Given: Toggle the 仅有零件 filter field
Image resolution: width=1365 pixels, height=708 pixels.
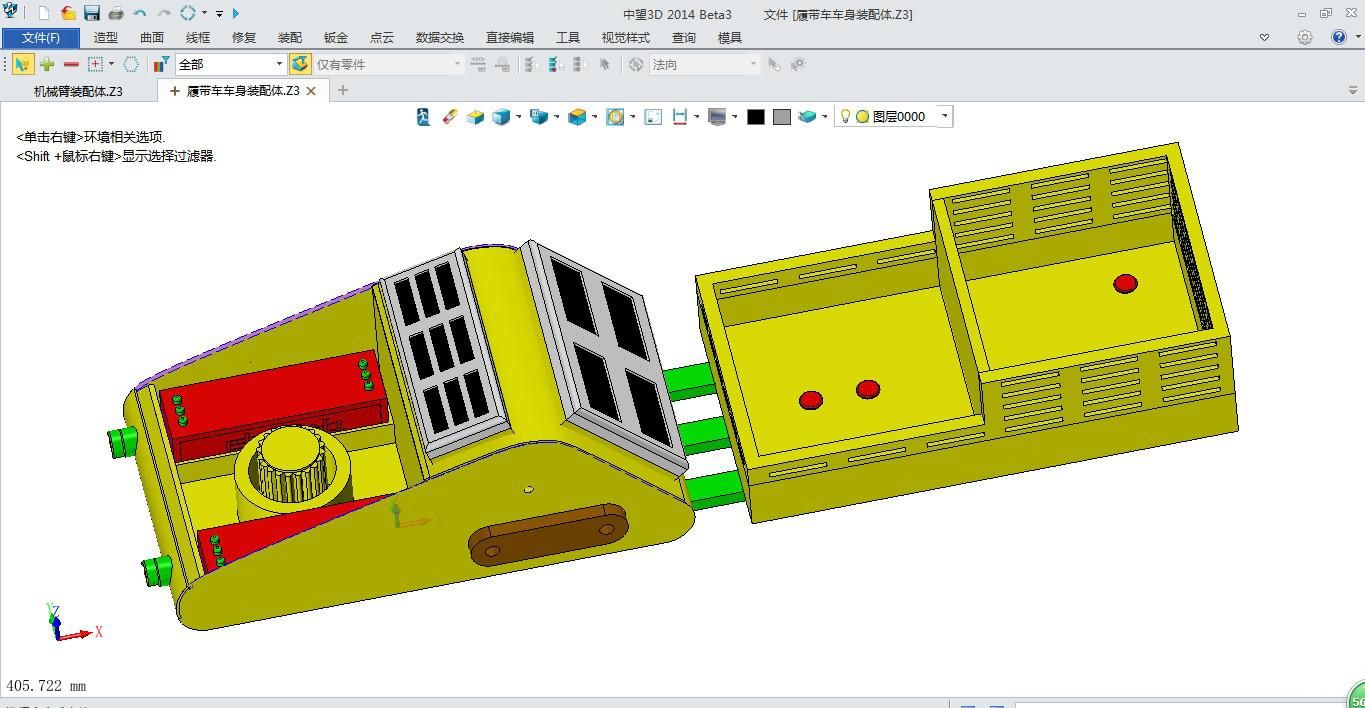Looking at the screenshot, I should pos(385,63).
